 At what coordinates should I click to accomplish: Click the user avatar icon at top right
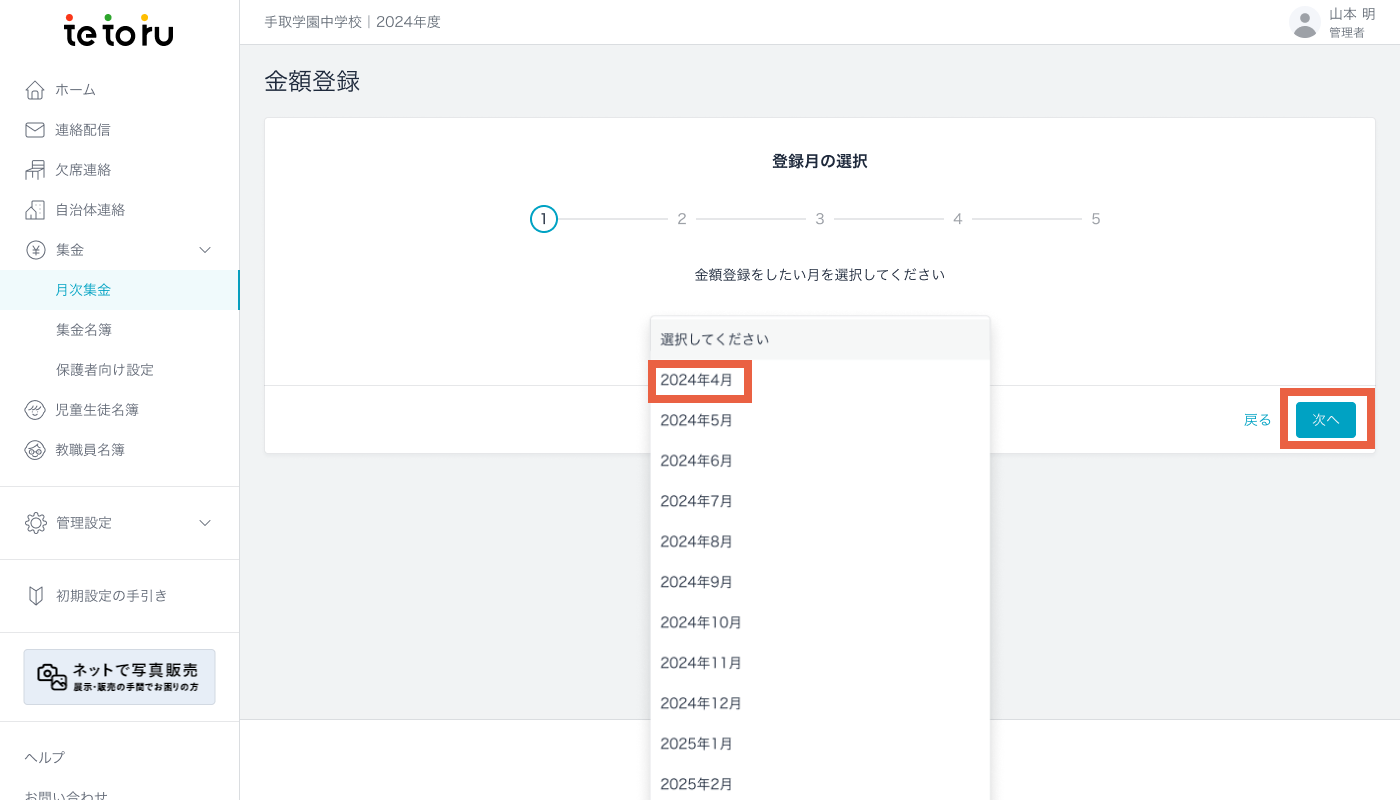(x=1304, y=22)
